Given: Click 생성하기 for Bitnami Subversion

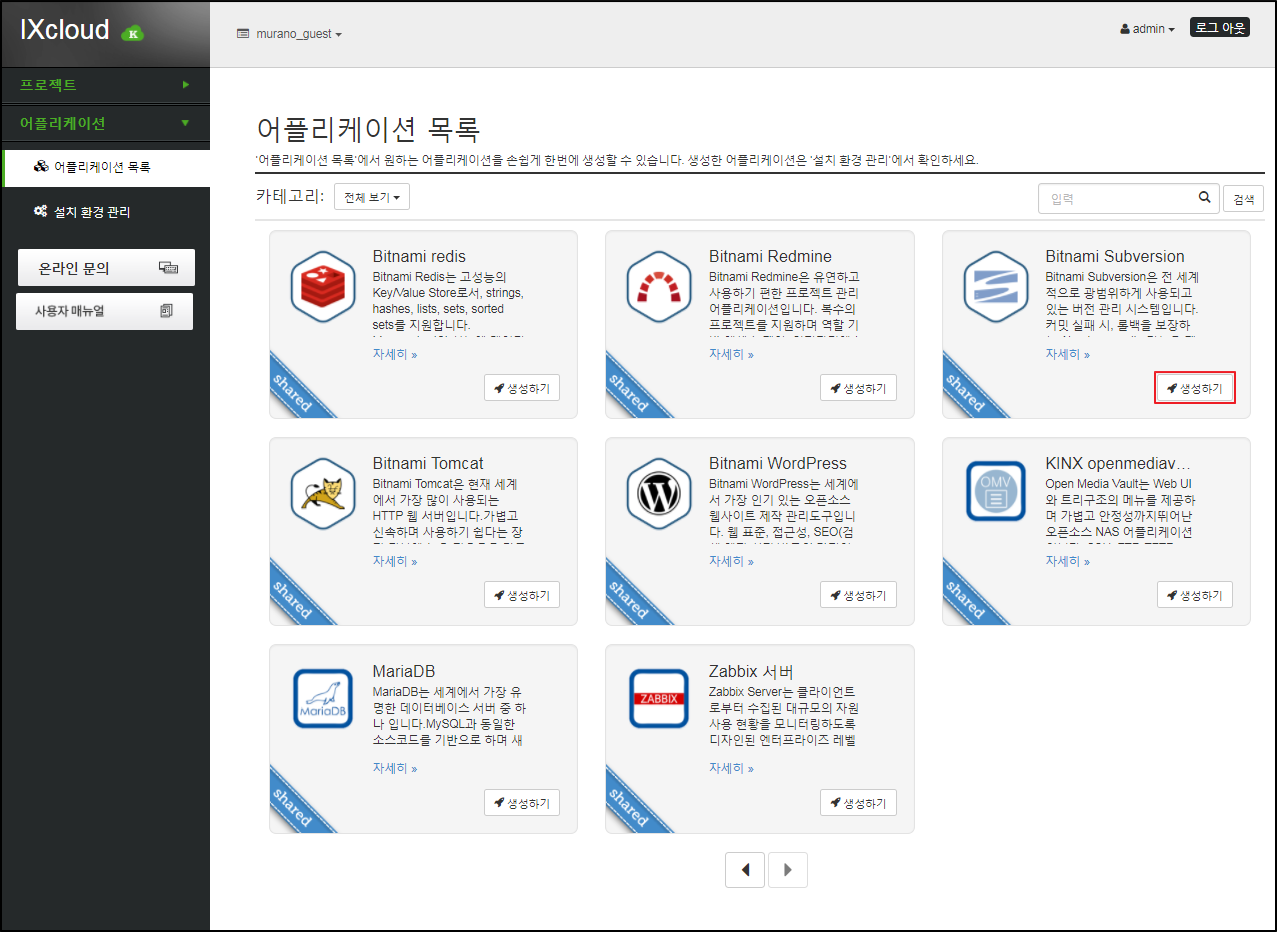Looking at the screenshot, I should [x=1195, y=388].
